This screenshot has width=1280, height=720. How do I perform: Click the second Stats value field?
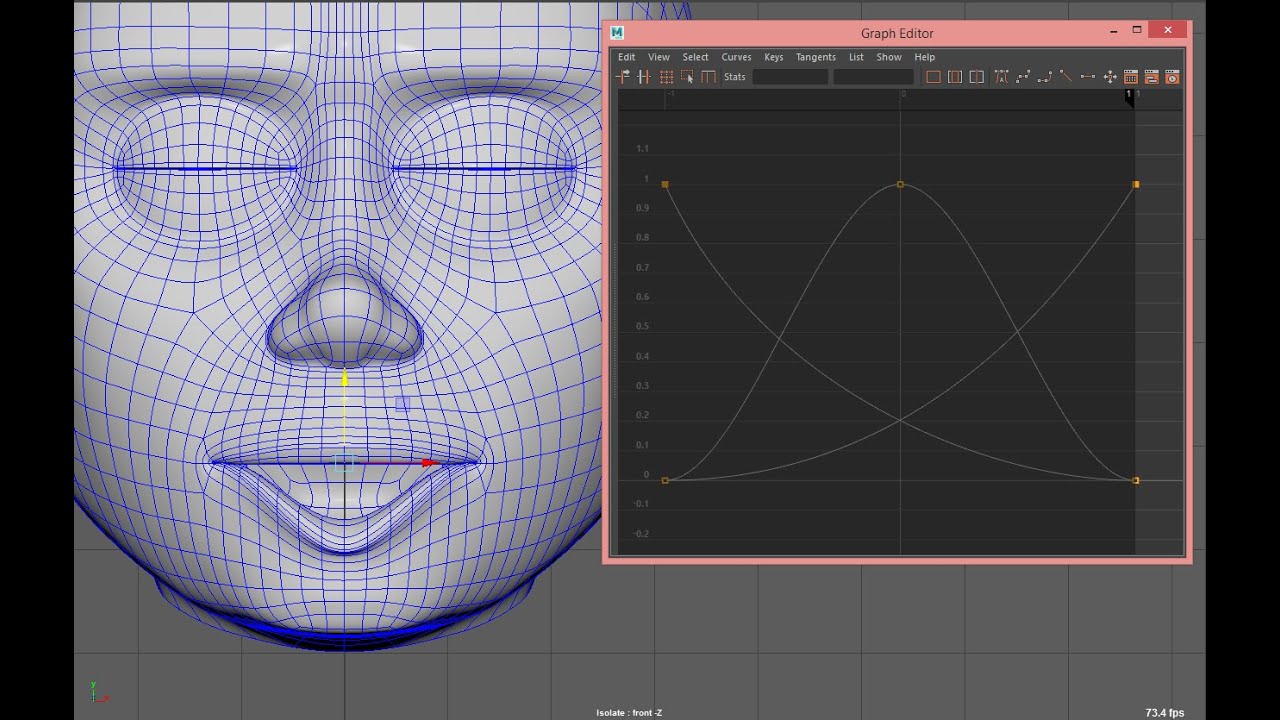click(x=873, y=77)
